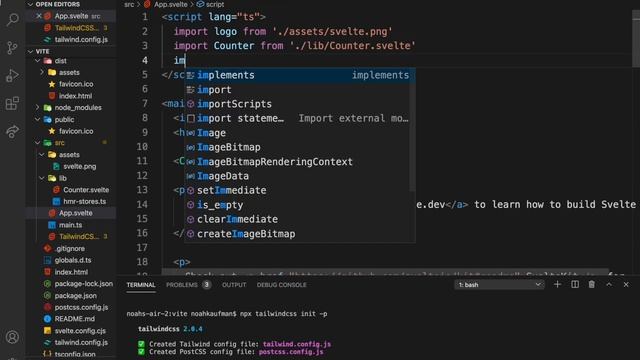
Task: Open globals.d.ts file
Action: tap(73, 260)
